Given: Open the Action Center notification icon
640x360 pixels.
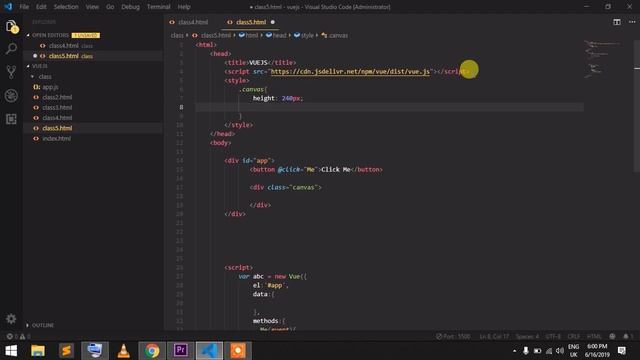Looking at the screenshot, I should [622, 351].
